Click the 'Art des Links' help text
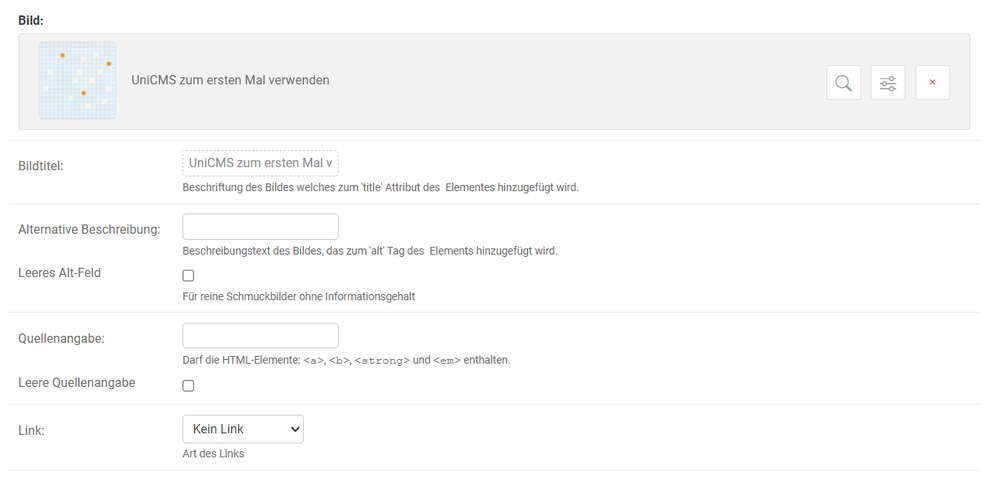The height and width of the screenshot is (478, 992). tap(213, 453)
